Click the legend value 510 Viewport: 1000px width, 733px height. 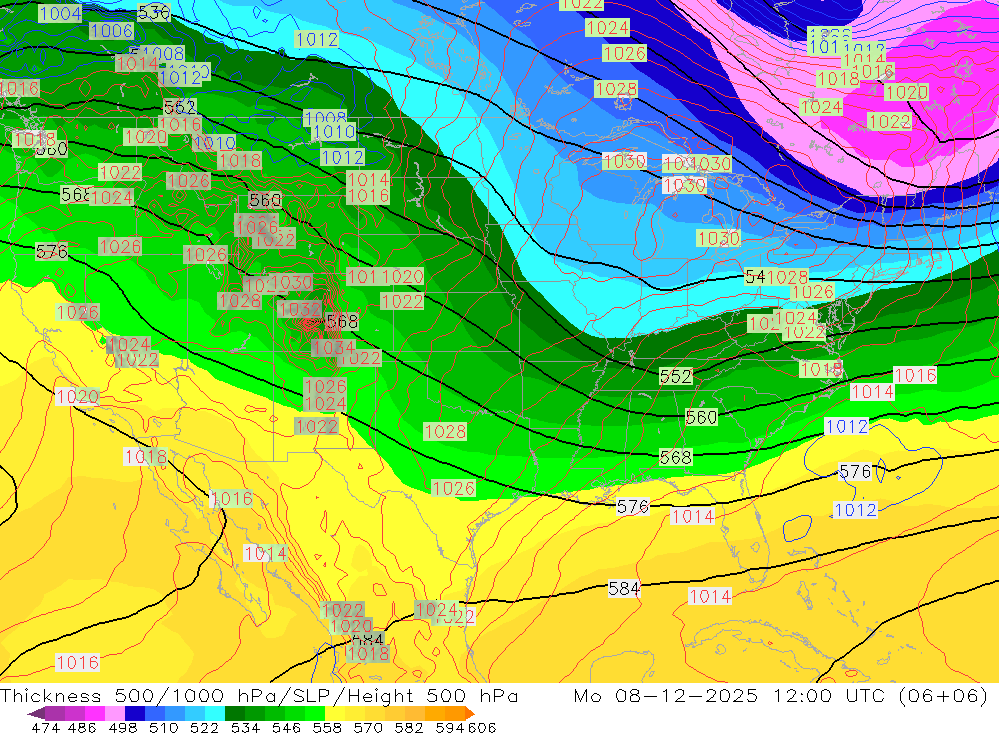pos(163,727)
